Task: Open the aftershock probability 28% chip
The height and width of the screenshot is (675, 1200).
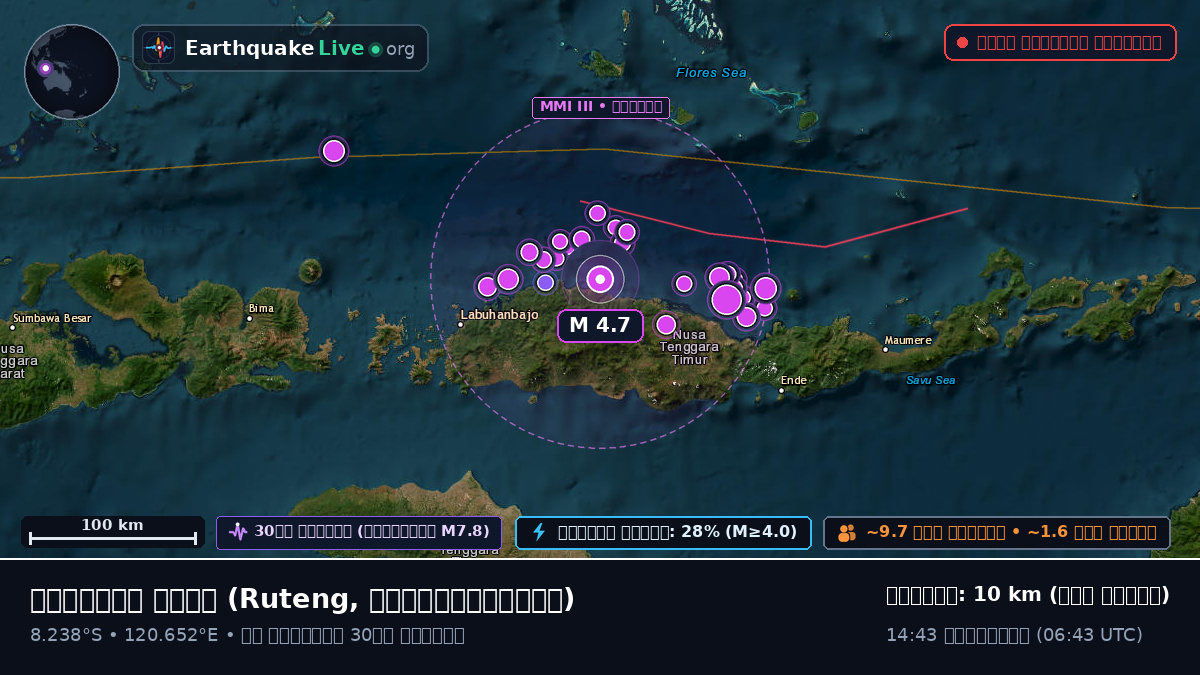Action: [x=663, y=533]
